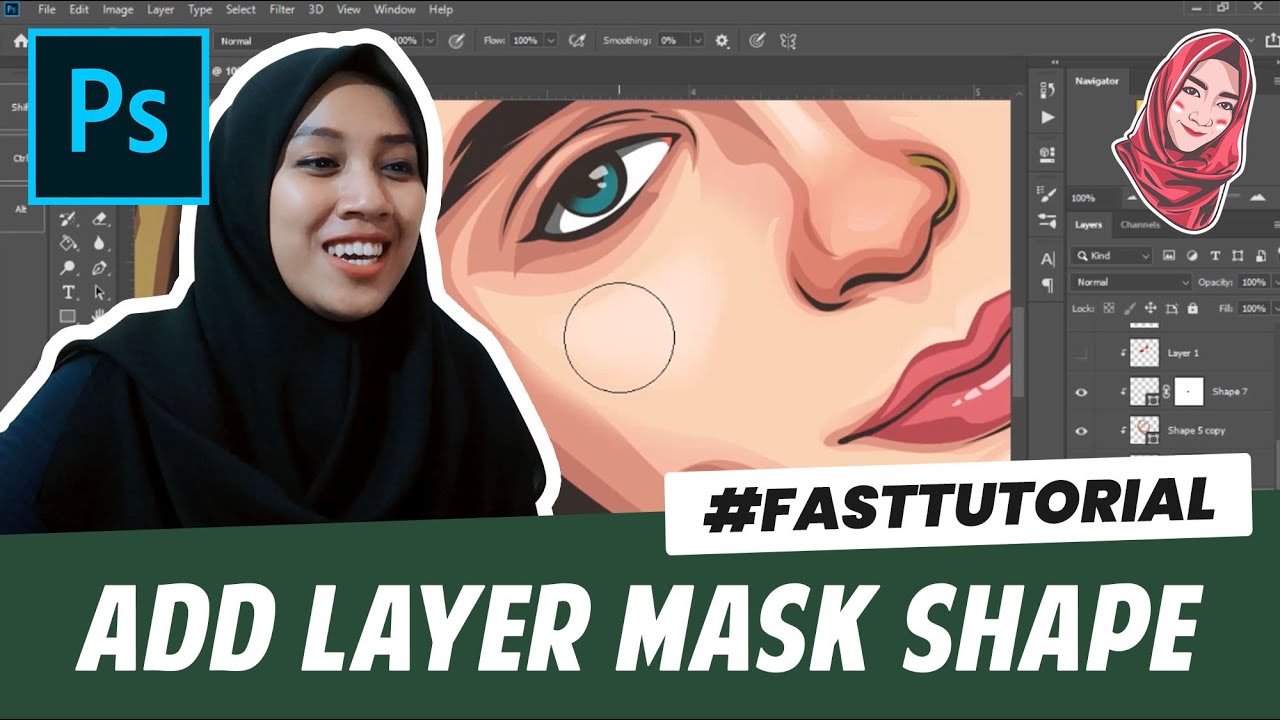Screen dimensions: 1280x720
Task: Select the Rectangle shape tool
Action: pos(68,316)
